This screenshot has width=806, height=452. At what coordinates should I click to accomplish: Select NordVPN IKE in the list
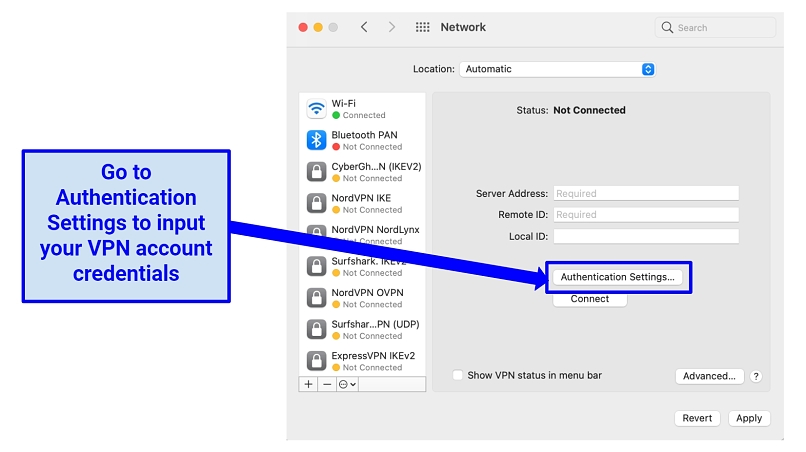coord(362,203)
